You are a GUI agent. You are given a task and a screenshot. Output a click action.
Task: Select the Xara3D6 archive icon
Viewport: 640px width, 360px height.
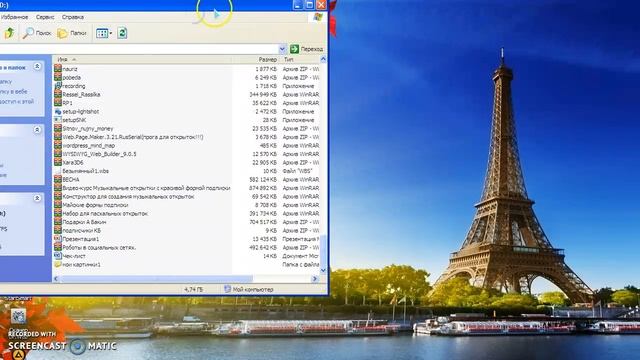click(58, 162)
